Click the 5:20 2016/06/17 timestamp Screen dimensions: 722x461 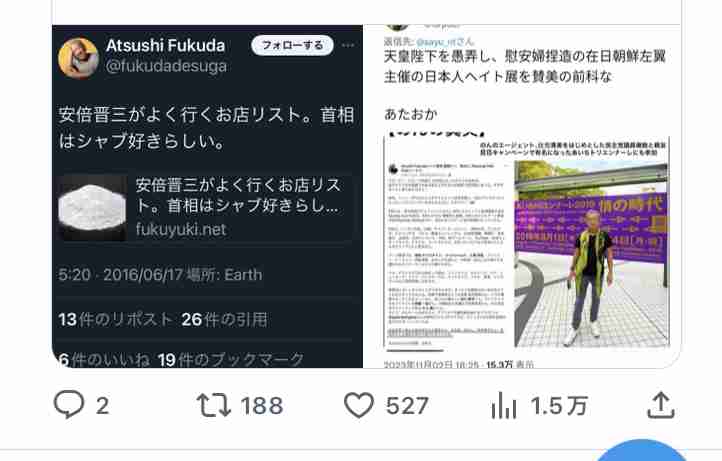160,274
